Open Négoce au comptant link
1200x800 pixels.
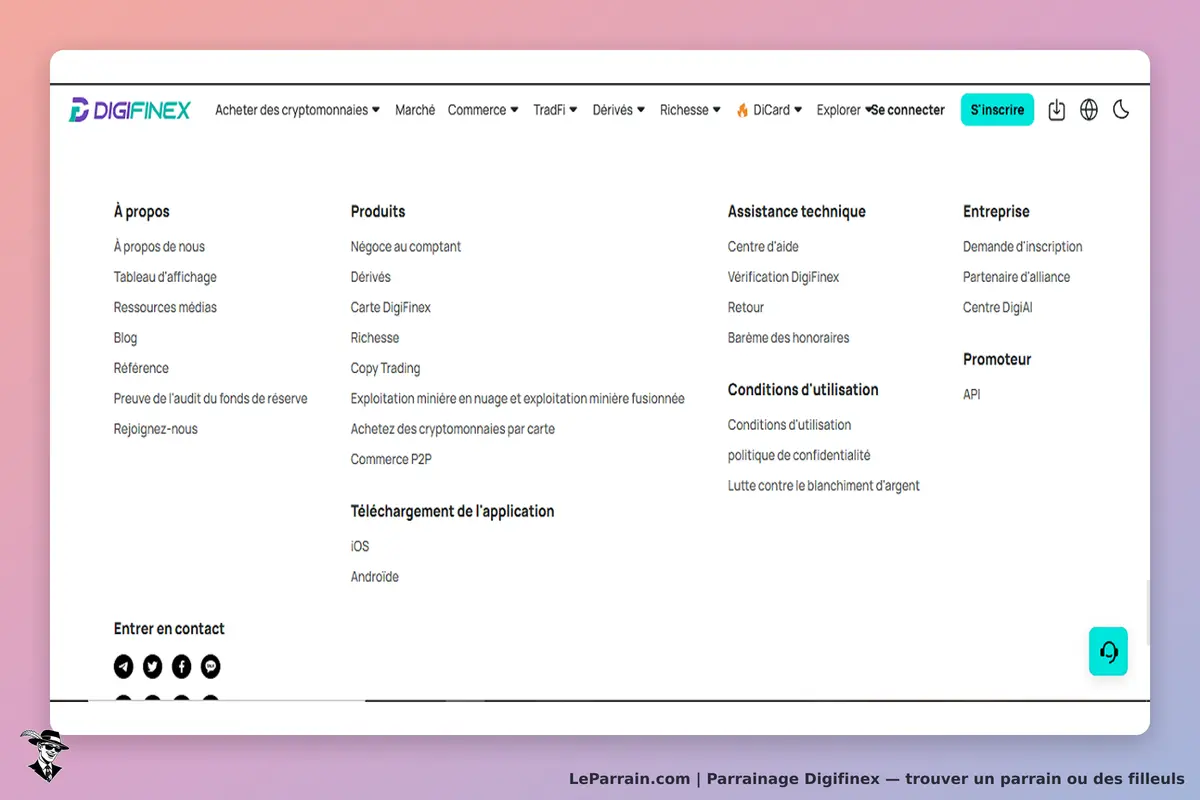point(406,247)
